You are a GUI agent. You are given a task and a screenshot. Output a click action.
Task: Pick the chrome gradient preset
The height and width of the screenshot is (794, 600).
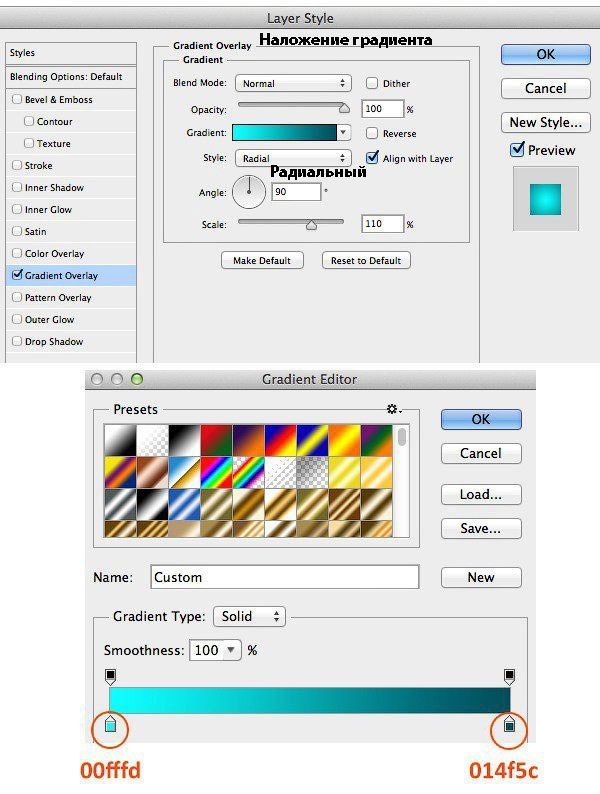click(185, 472)
